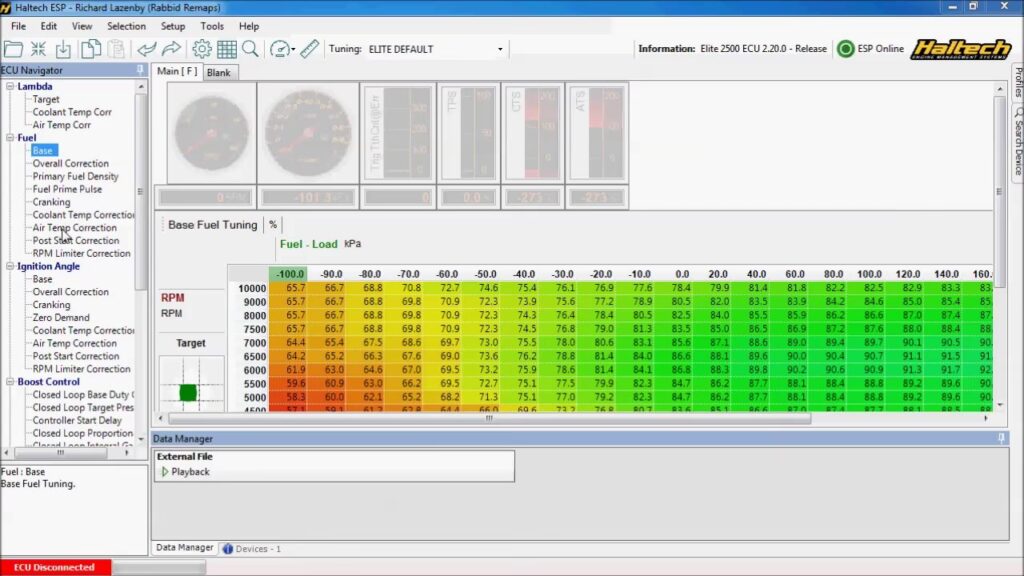
Task: Collapse the Lambda tree node
Action: coord(10,86)
